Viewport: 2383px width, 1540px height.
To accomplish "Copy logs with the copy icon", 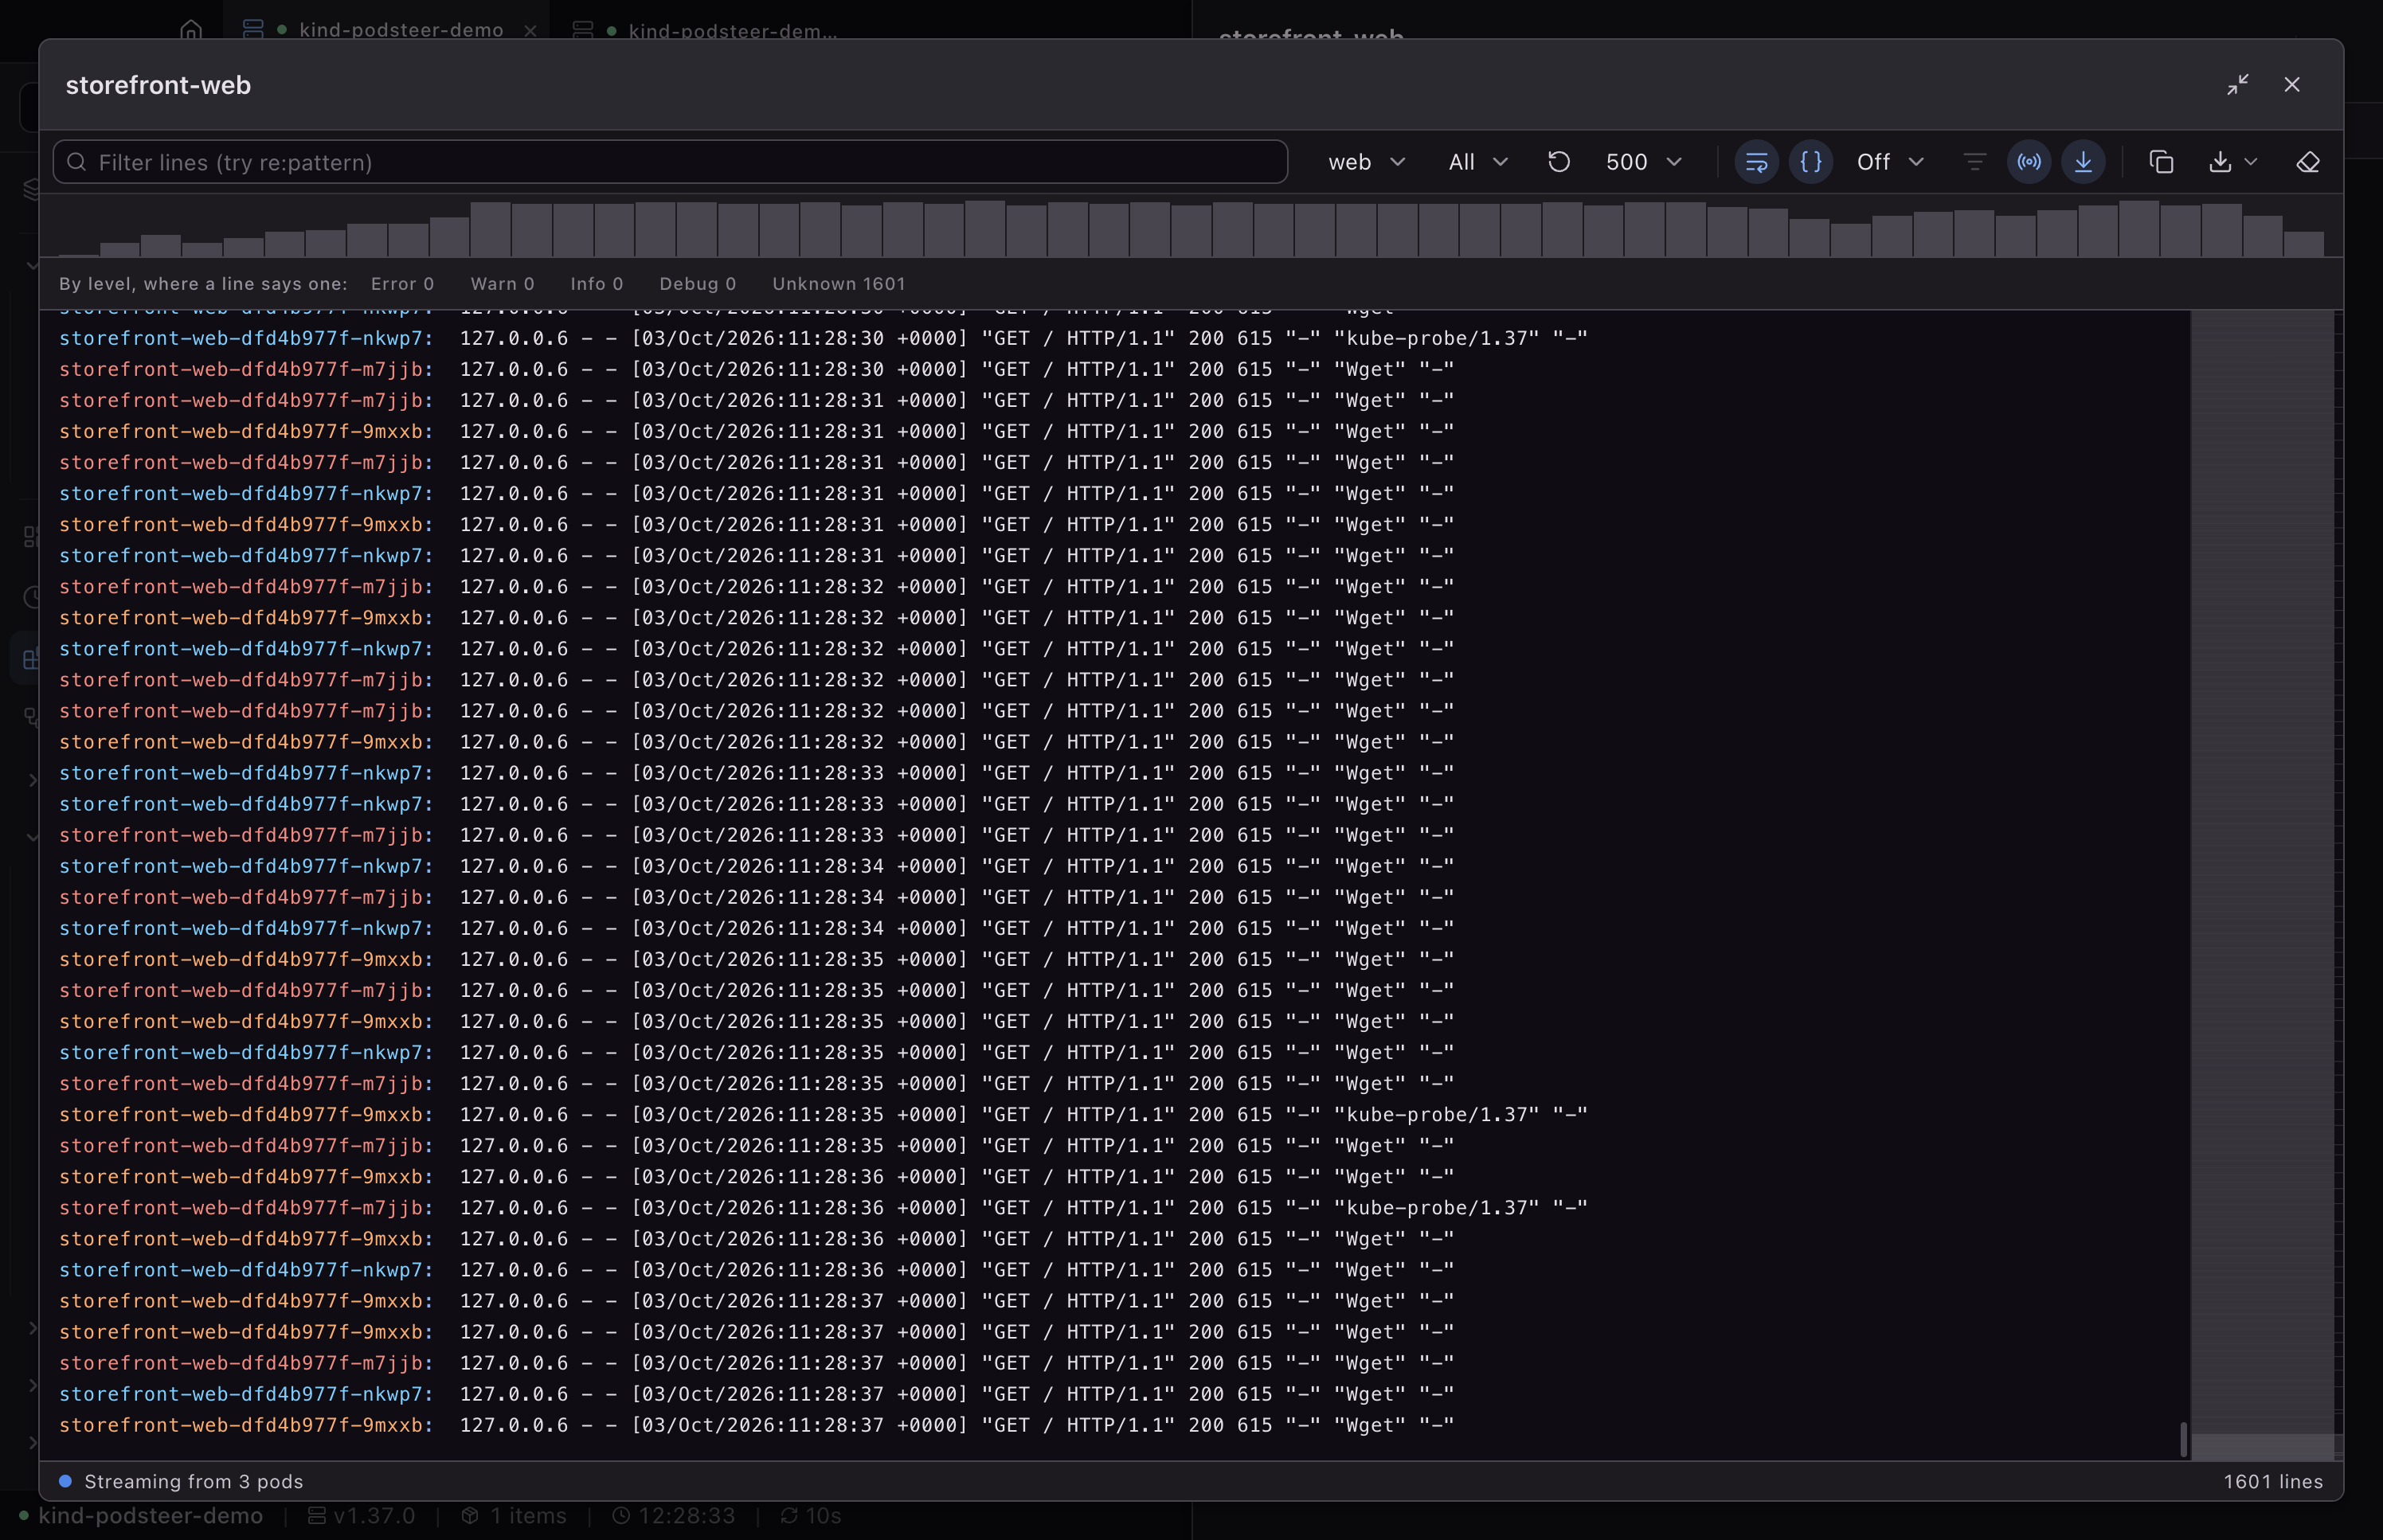I will (x=2161, y=162).
